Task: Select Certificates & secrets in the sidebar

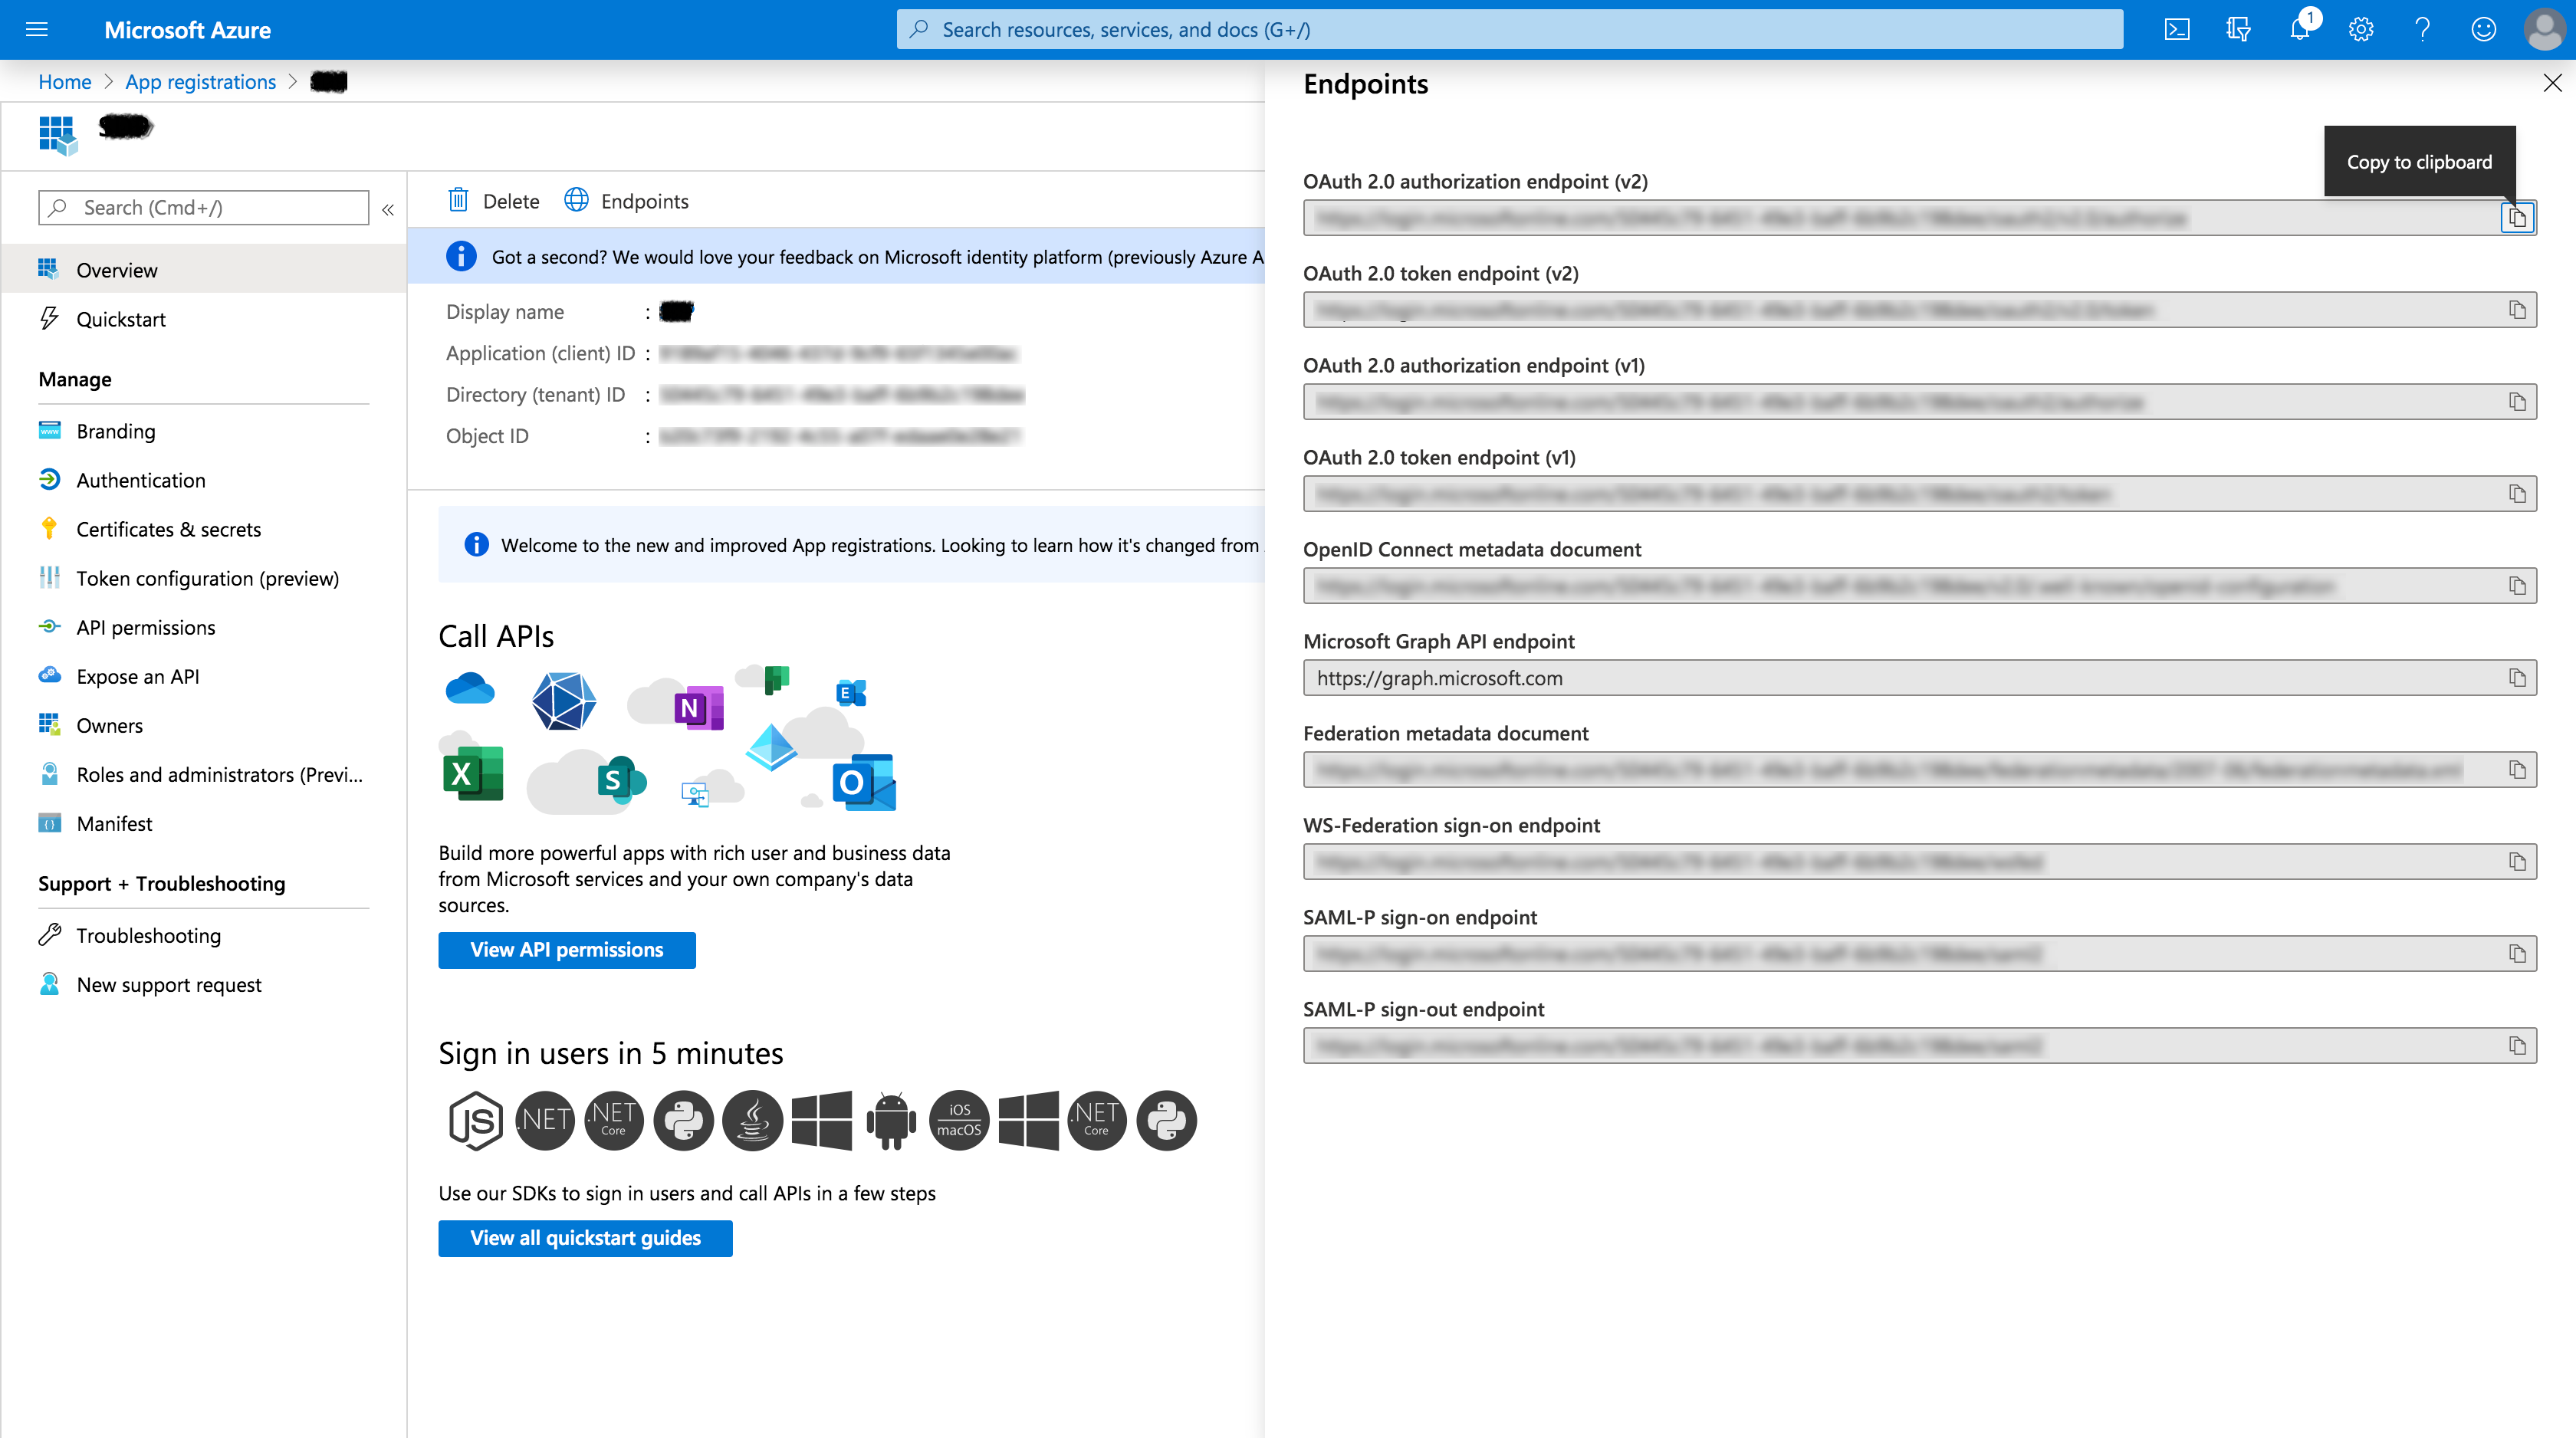Action: click(168, 529)
